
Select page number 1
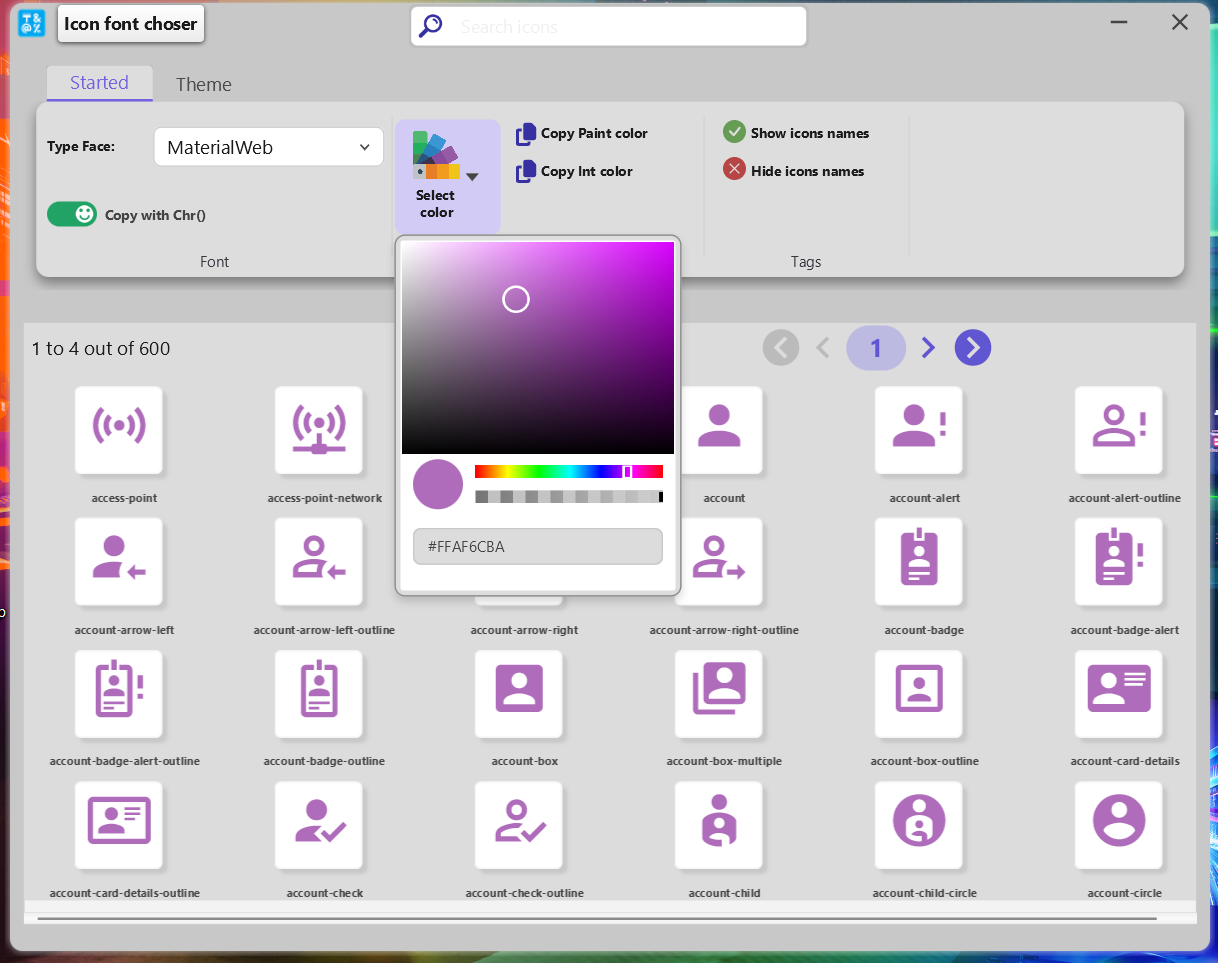[876, 348]
